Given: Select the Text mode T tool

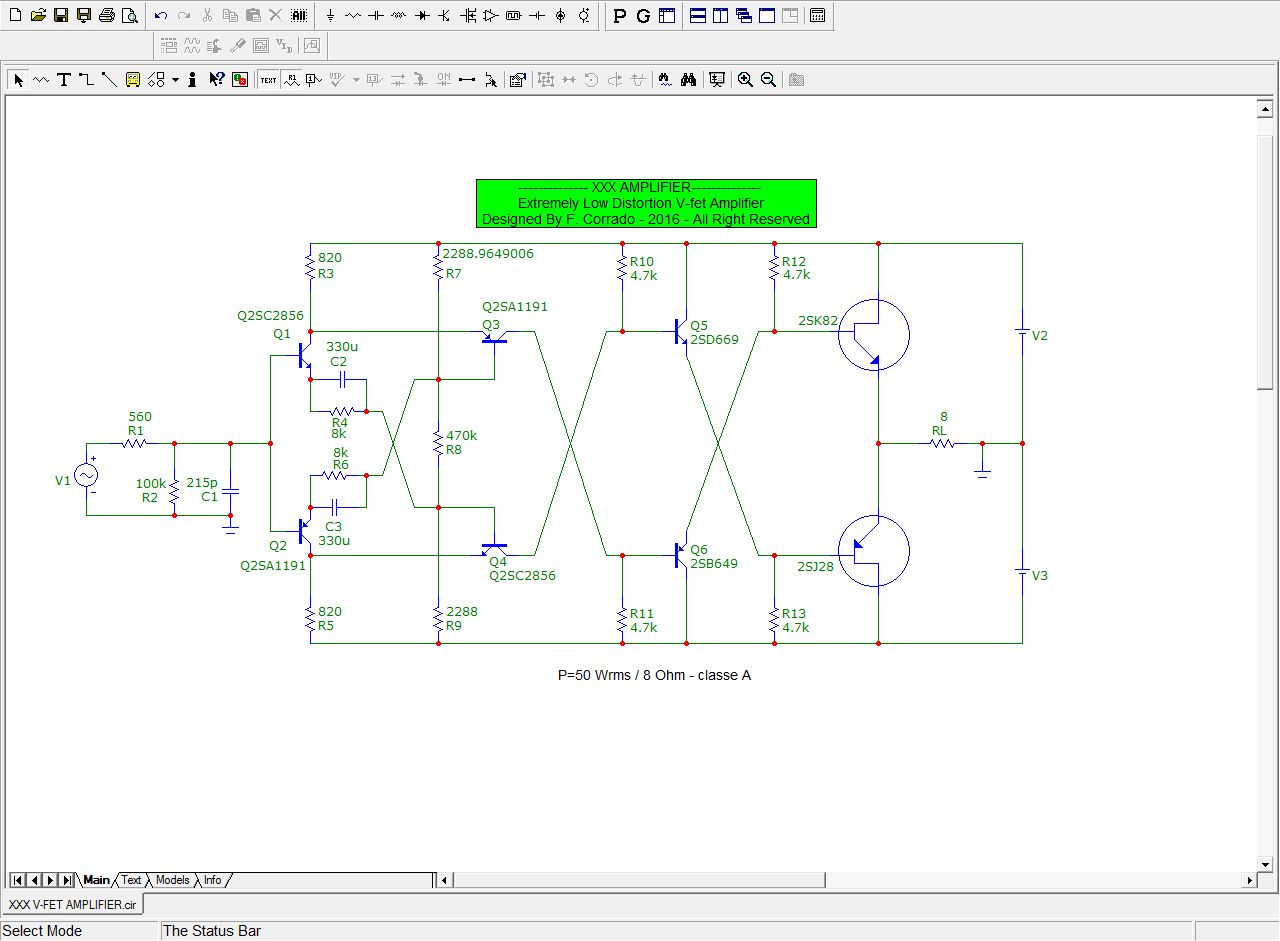Looking at the screenshot, I should coord(64,80).
